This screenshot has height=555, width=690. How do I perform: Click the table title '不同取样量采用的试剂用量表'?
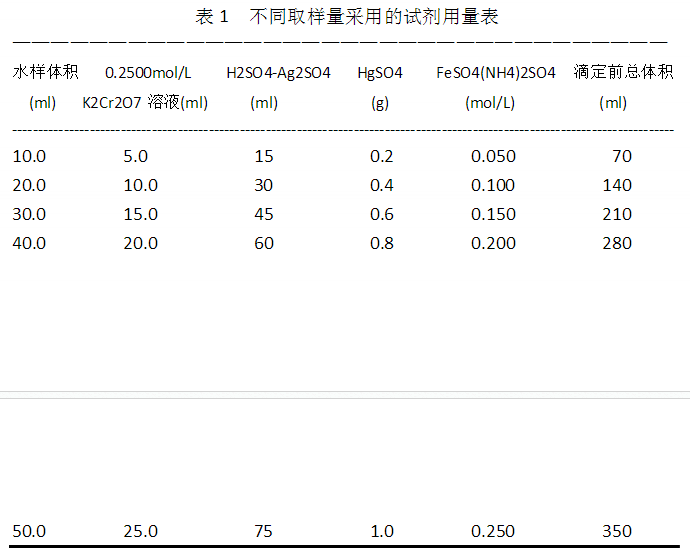[x=373, y=17]
